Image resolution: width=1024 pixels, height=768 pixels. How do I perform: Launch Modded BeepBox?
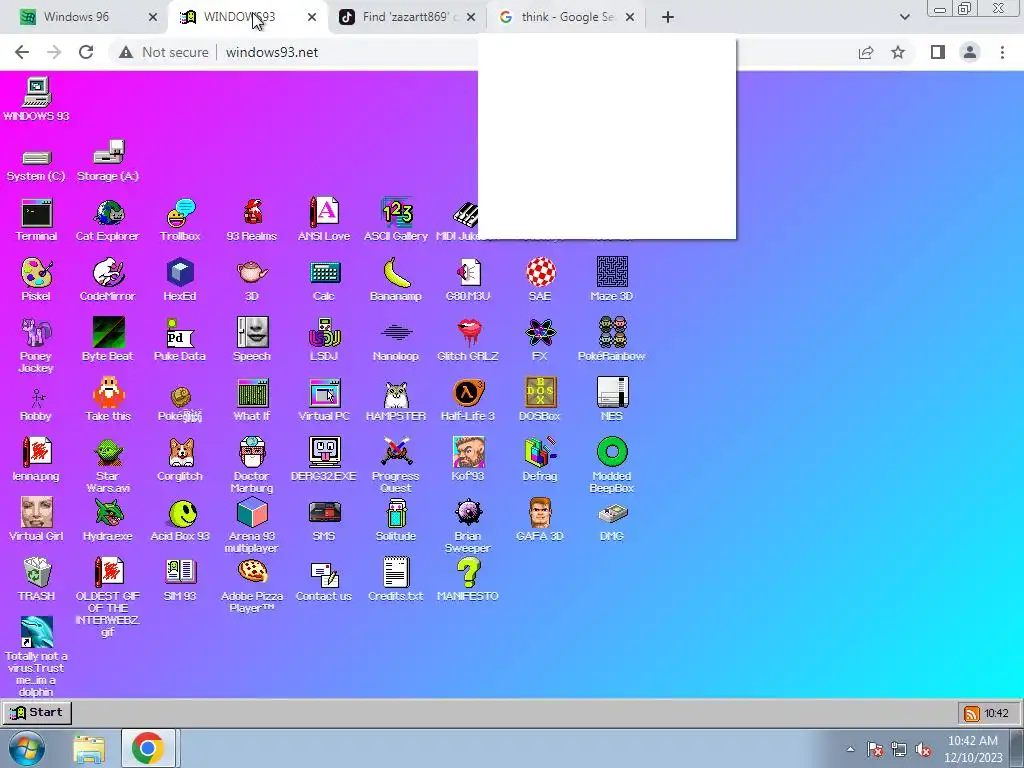(612, 466)
